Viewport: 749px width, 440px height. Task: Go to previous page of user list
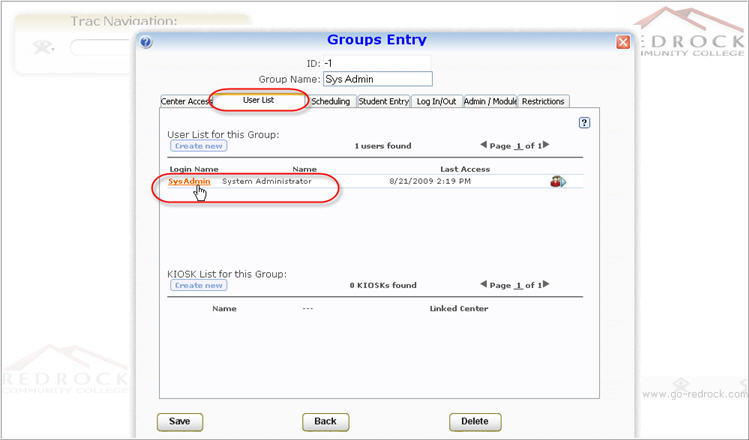tap(483, 145)
